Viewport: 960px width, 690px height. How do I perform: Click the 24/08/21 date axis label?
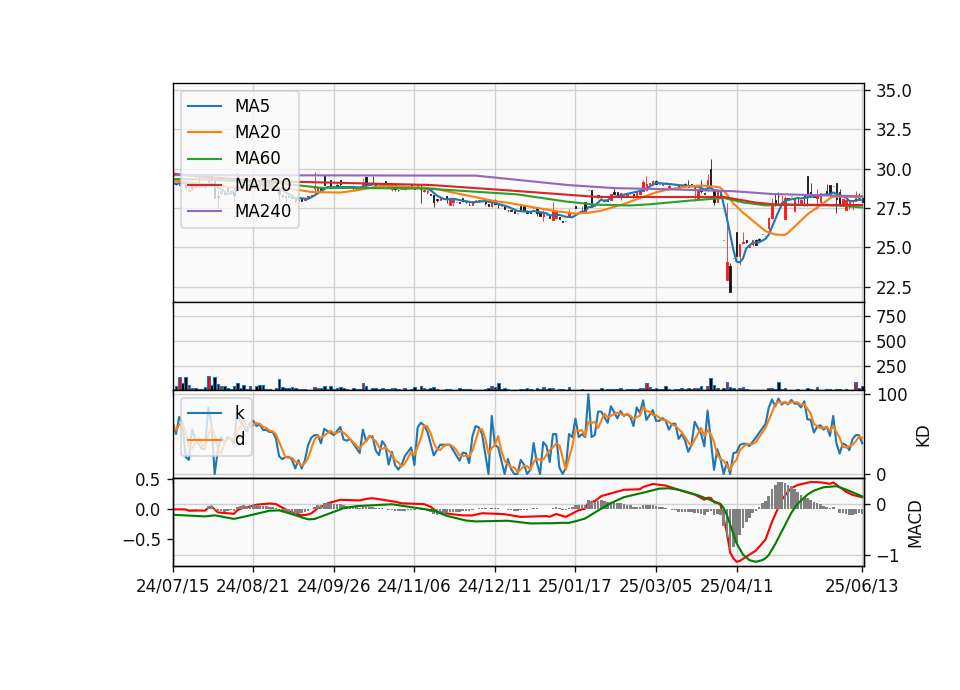pyautogui.click(x=253, y=586)
